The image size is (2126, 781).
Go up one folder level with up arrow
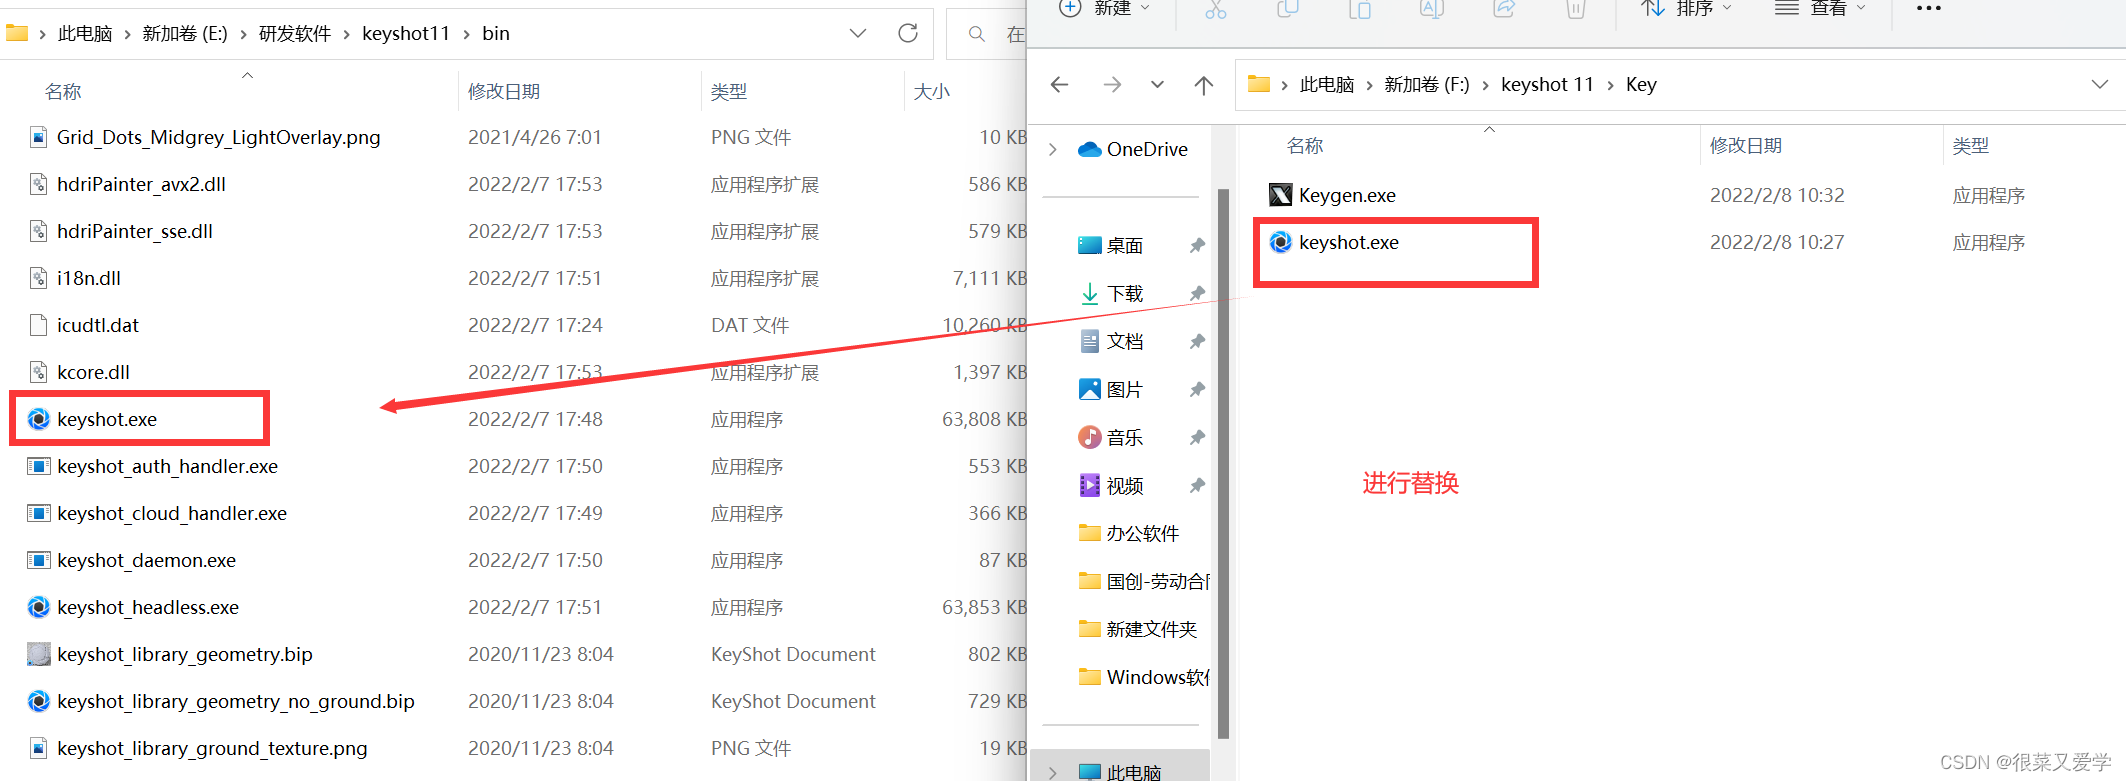coord(1204,85)
